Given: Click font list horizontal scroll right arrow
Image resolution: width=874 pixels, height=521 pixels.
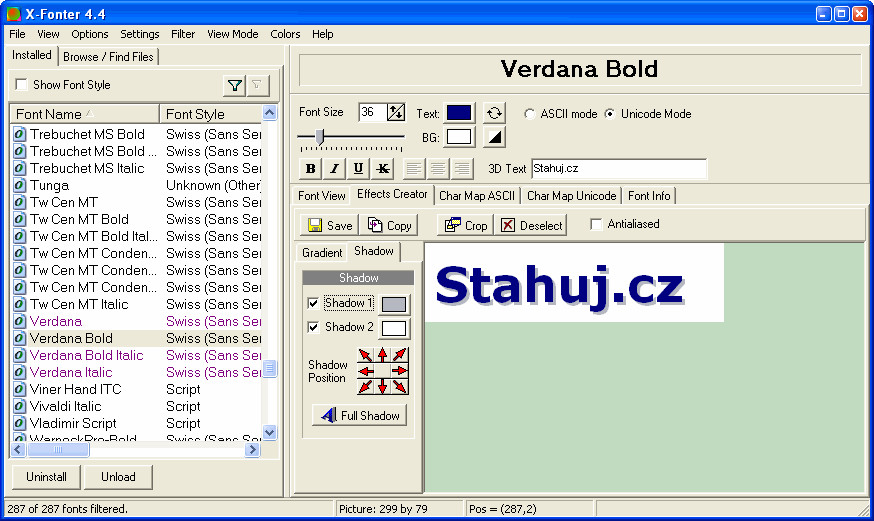Looking at the screenshot, I should [x=253, y=449].
